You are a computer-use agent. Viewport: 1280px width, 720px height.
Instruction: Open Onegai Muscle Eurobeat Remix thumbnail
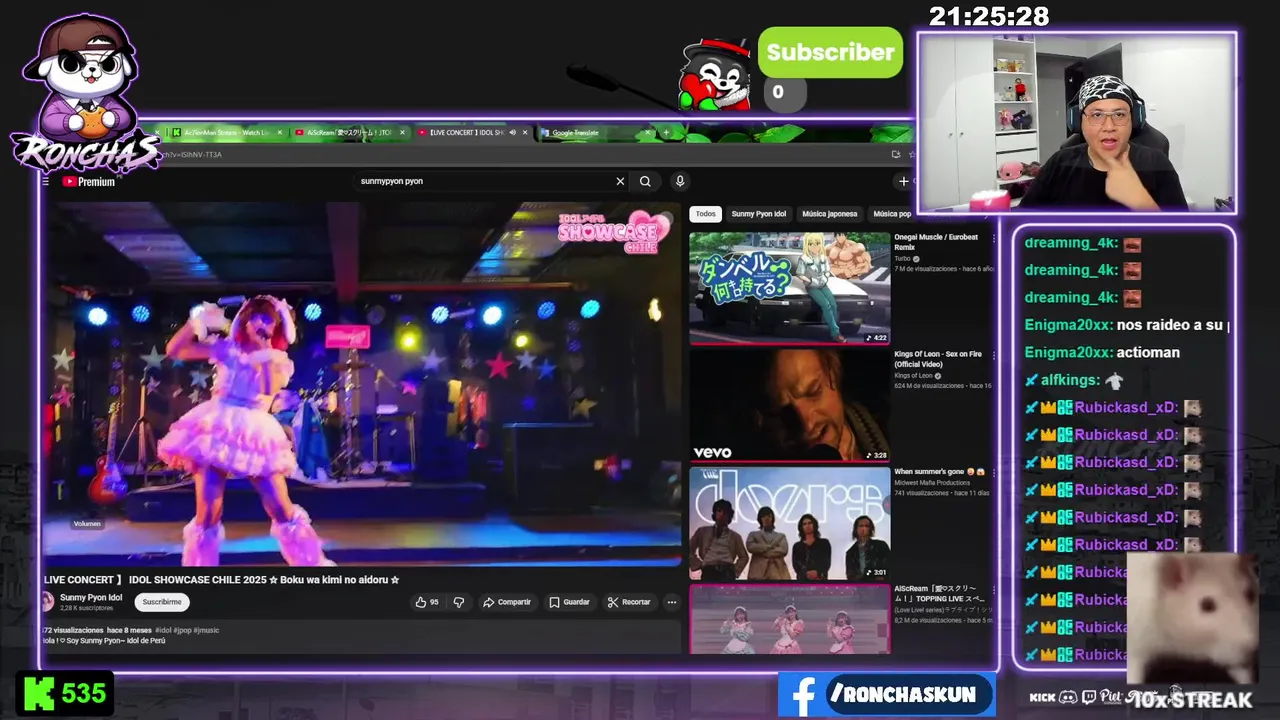click(789, 288)
